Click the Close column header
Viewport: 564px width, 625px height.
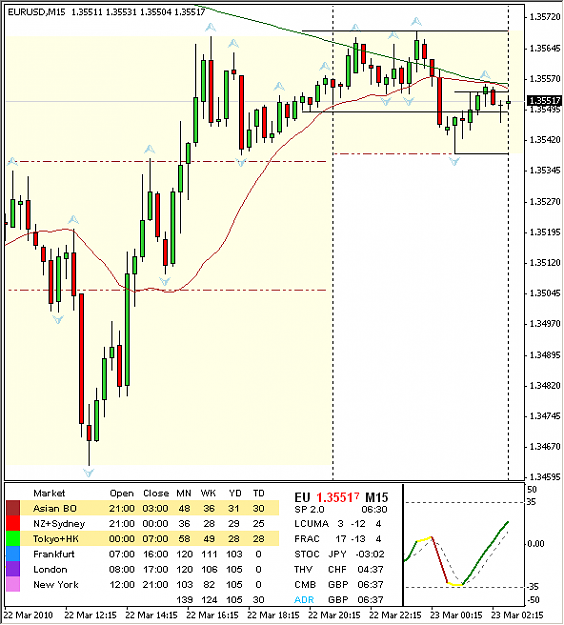click(x=156, y=493)
